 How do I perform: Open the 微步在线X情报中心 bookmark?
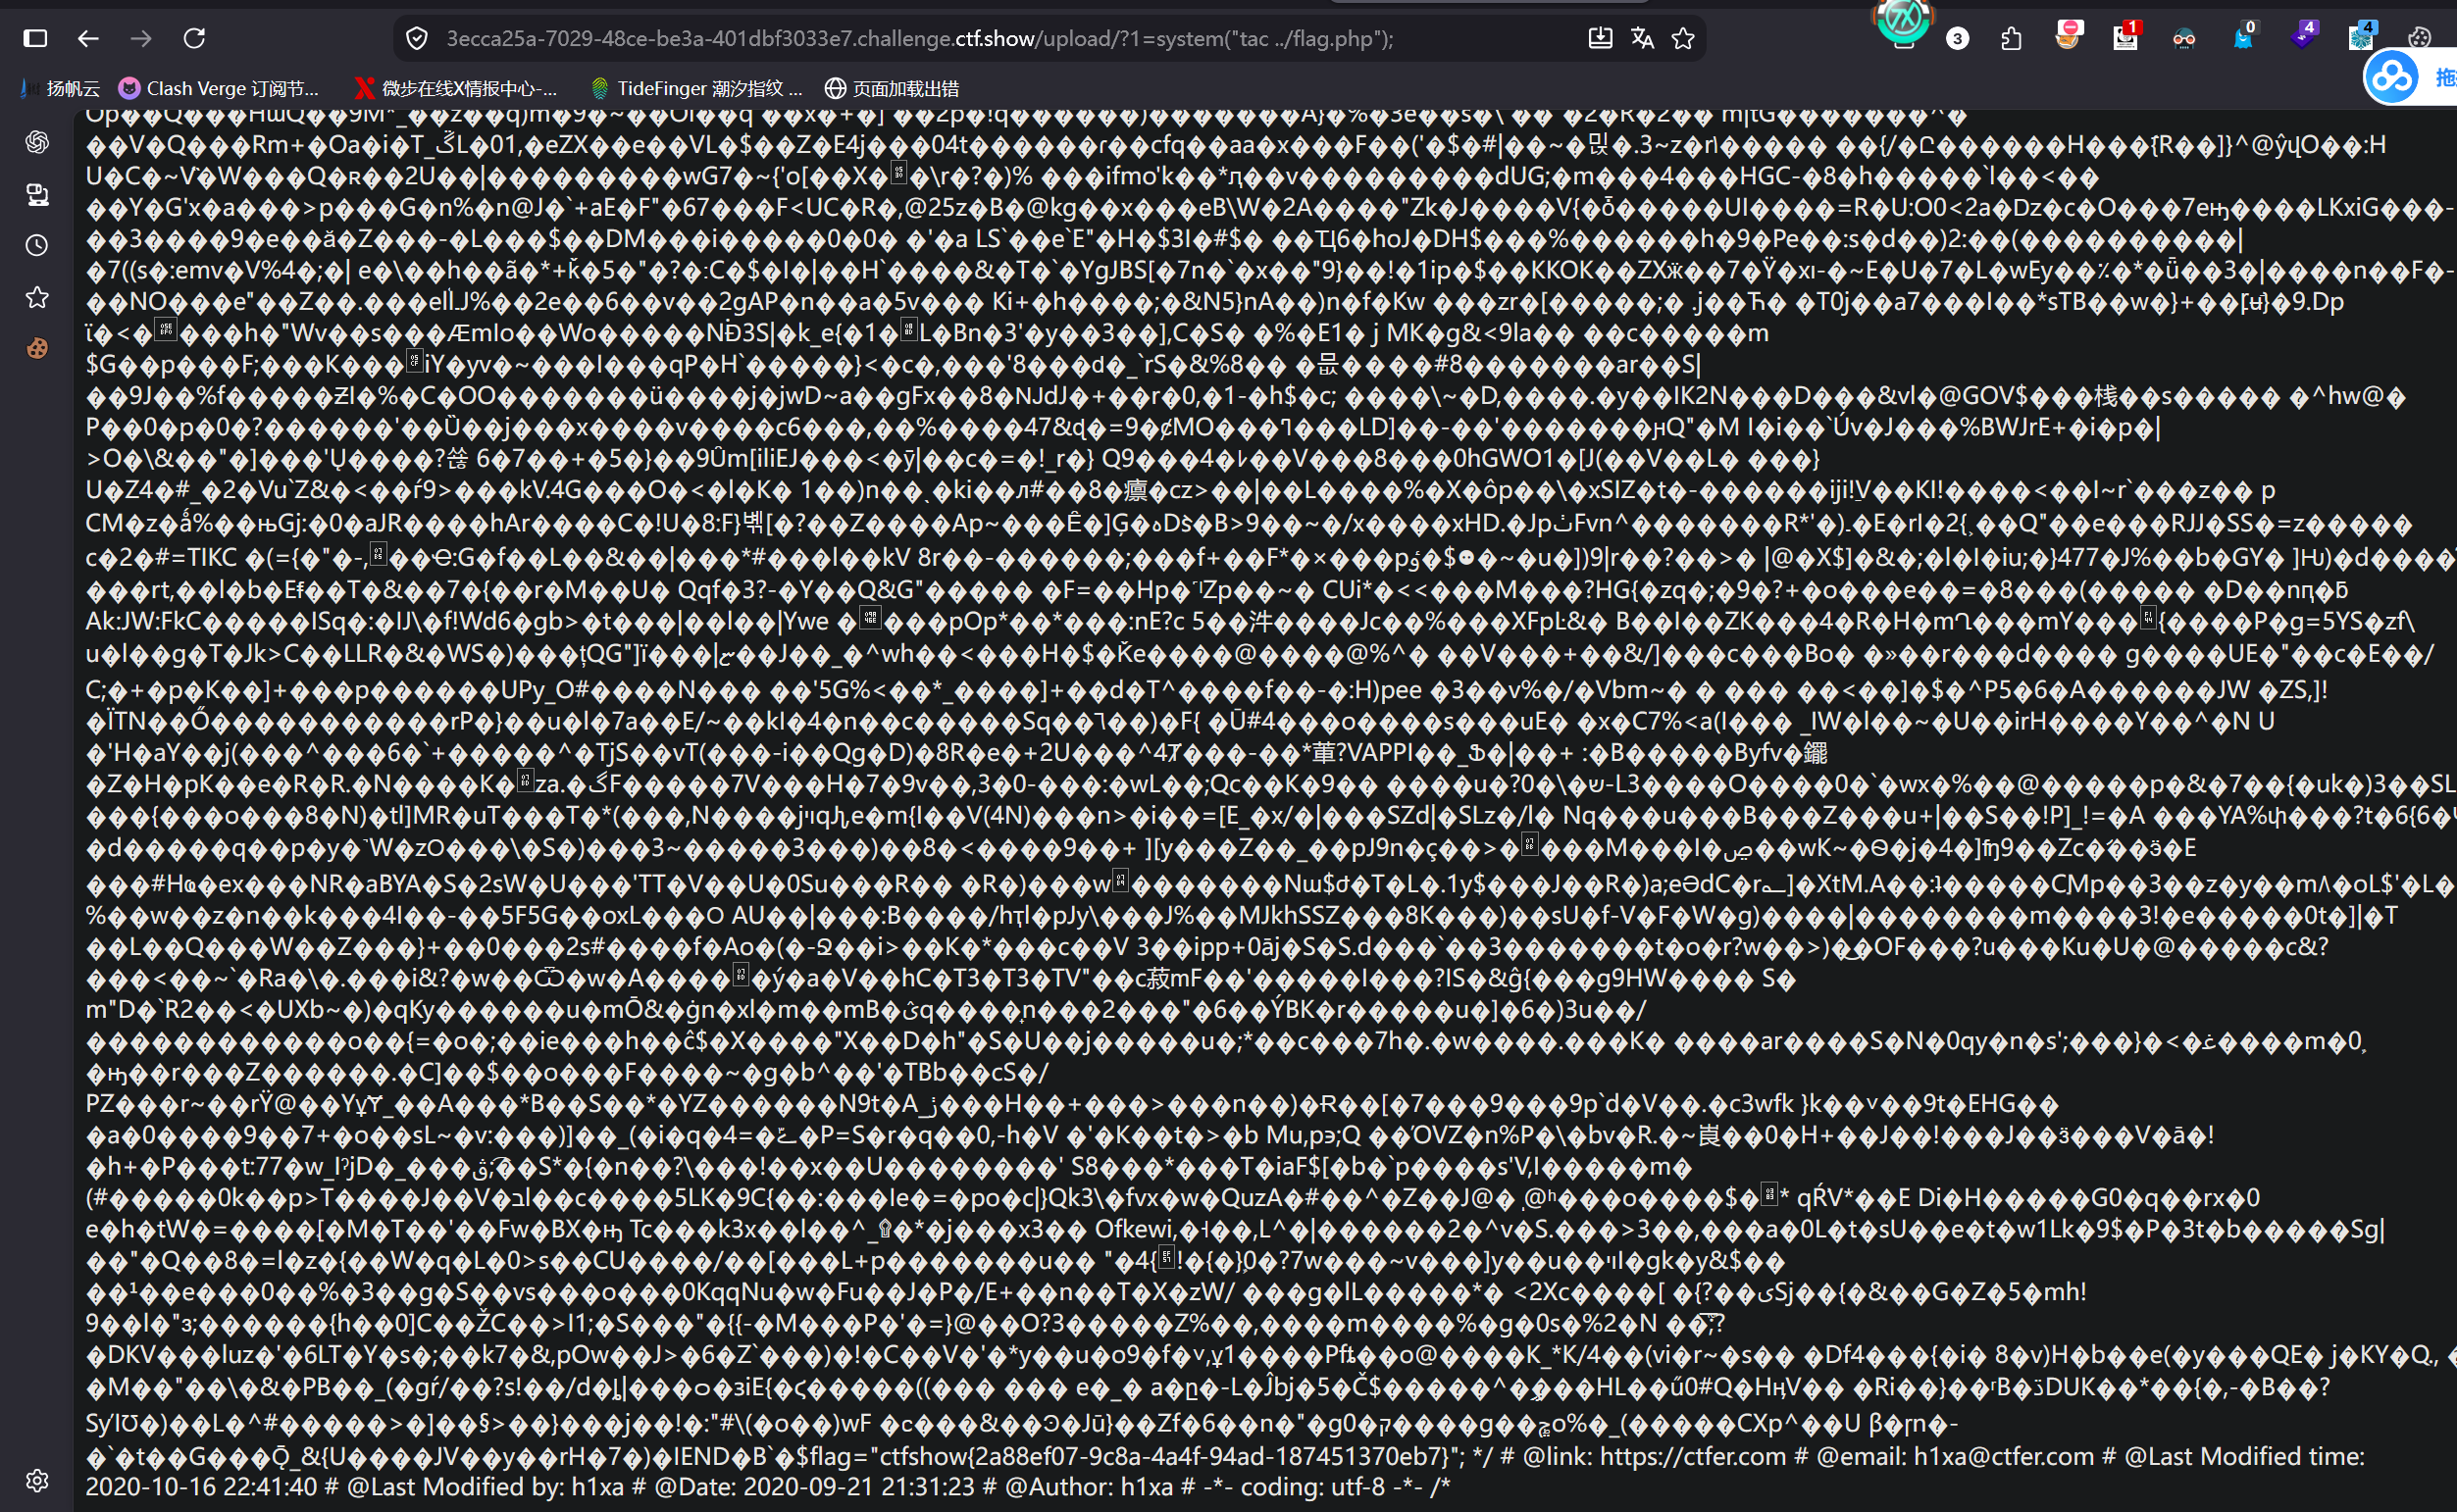click(456, 88)
